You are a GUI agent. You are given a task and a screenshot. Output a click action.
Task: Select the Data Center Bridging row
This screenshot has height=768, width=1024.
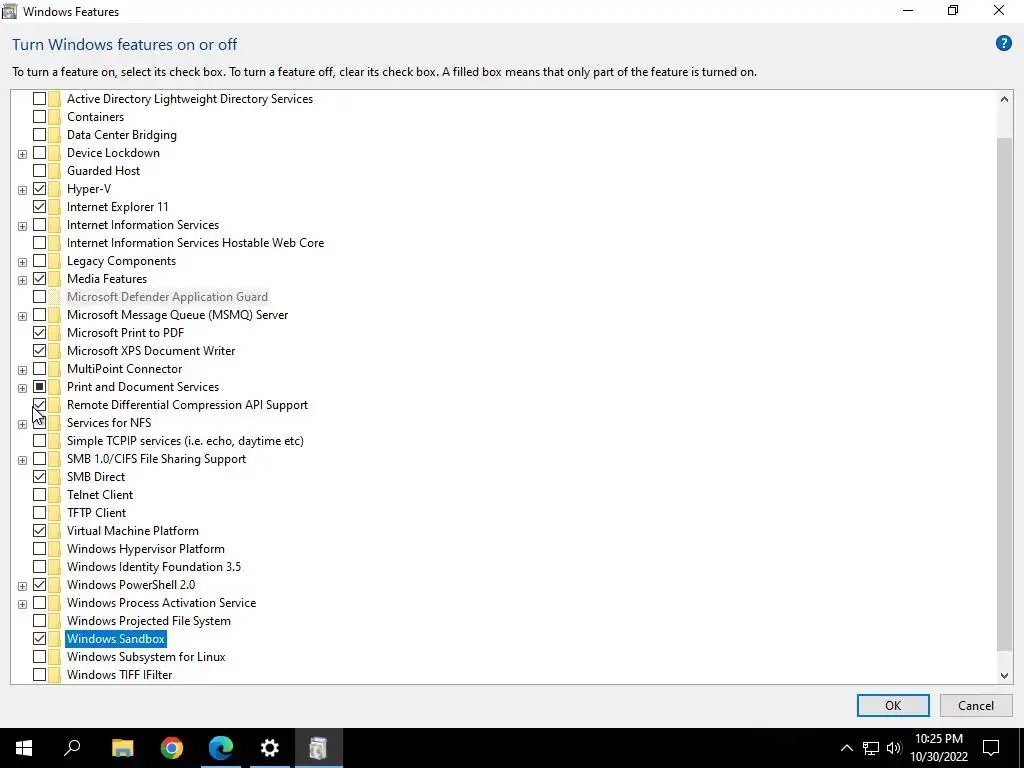coord(121,135)
